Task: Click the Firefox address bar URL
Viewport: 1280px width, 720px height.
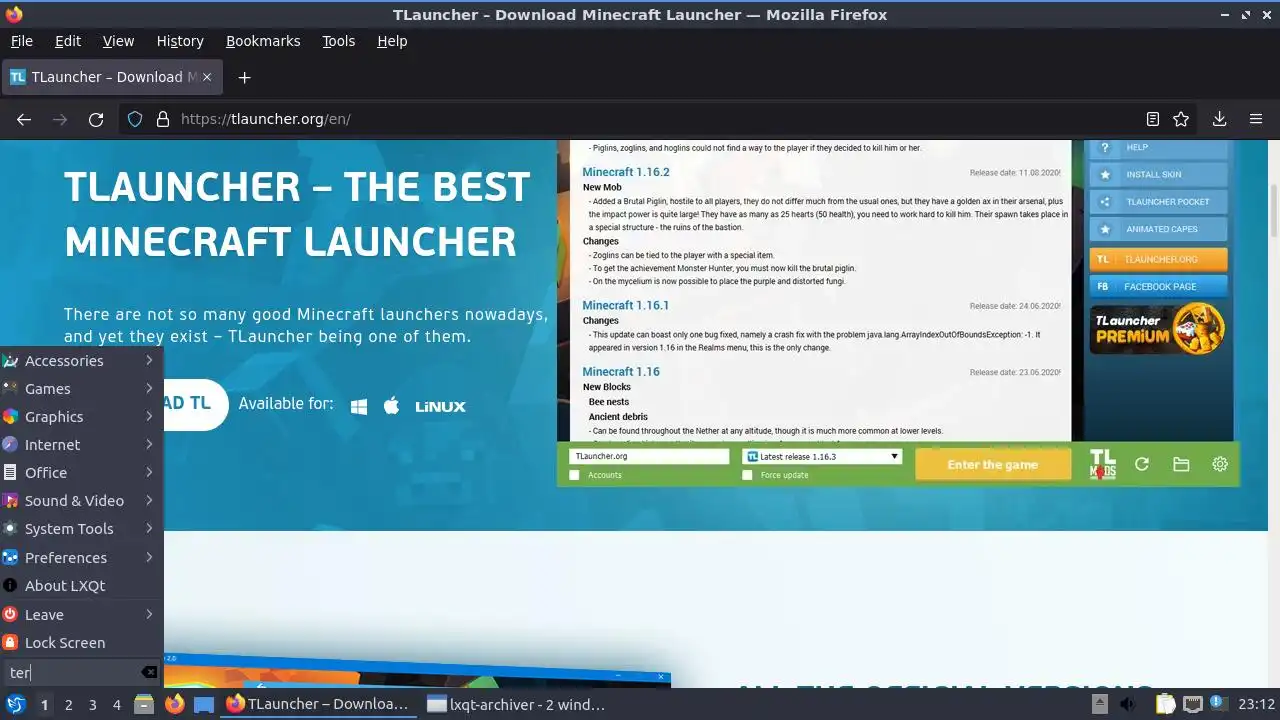Action: tap(265, 119)
